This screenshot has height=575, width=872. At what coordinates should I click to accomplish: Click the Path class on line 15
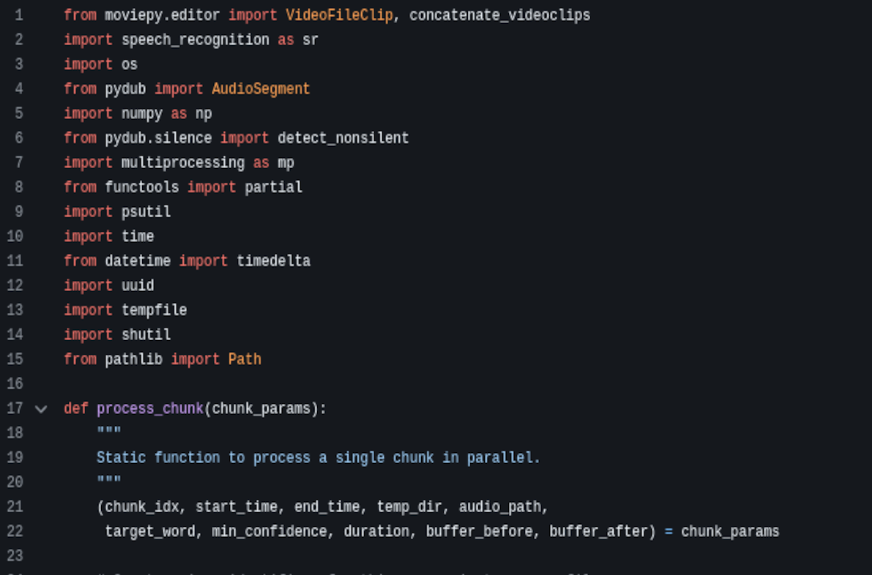tap(244, 359)
